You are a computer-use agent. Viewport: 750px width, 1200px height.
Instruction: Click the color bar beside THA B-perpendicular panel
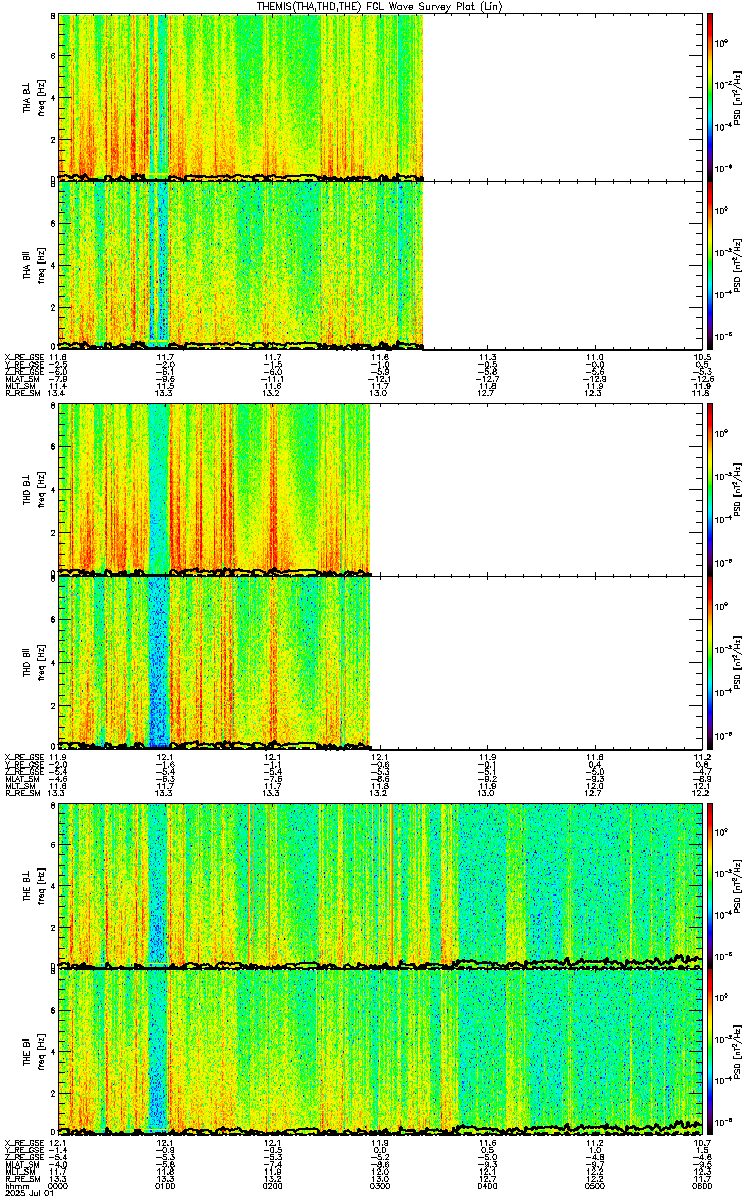click(x=710, y=97)
